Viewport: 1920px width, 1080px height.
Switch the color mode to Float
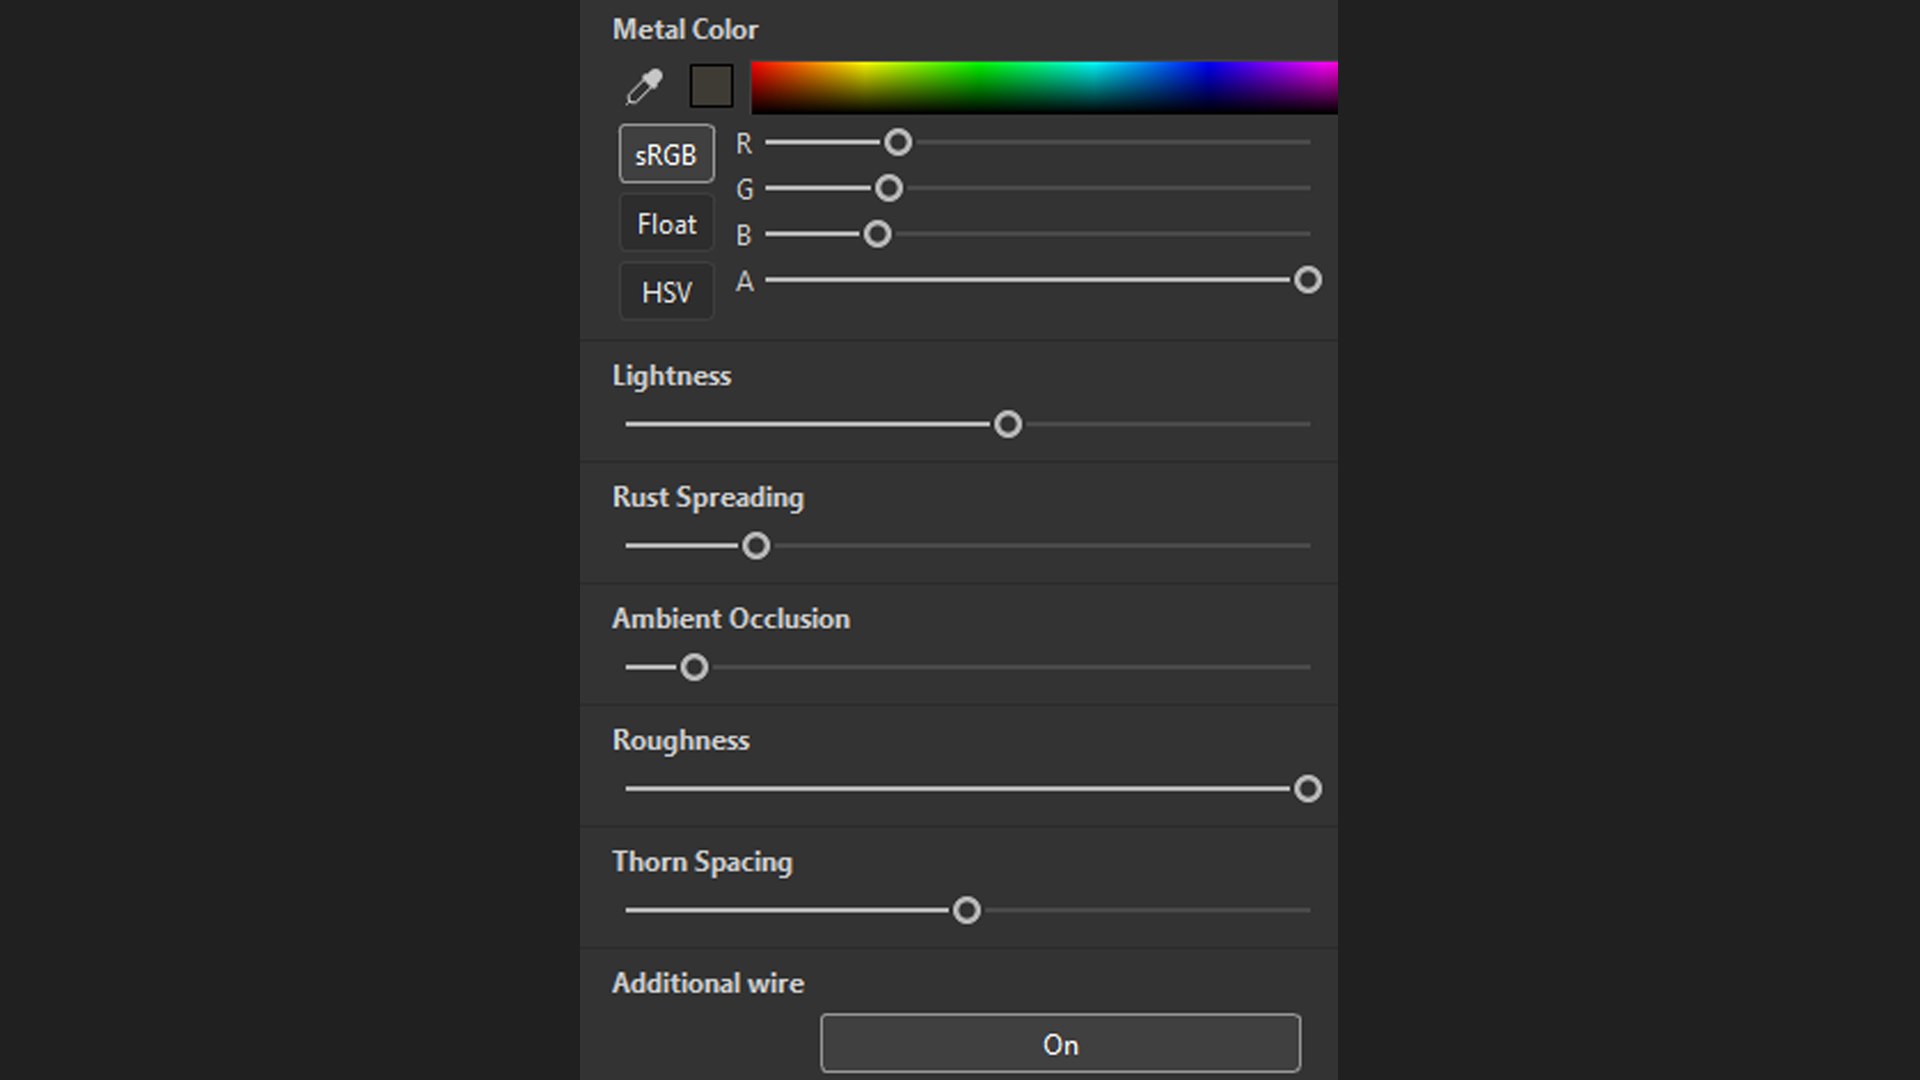coord(666,223)
